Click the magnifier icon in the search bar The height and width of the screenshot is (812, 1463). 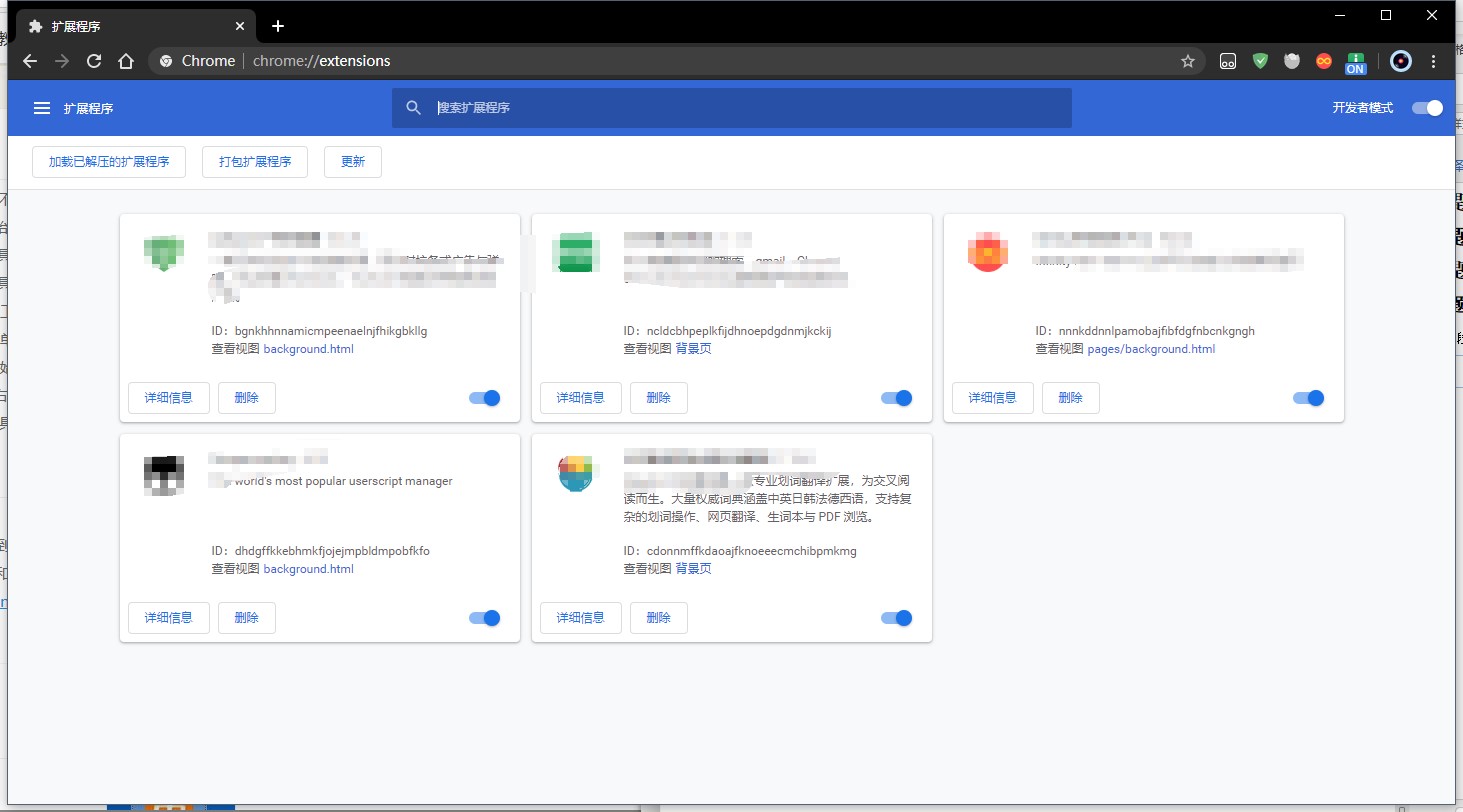[x=413, y=108]
